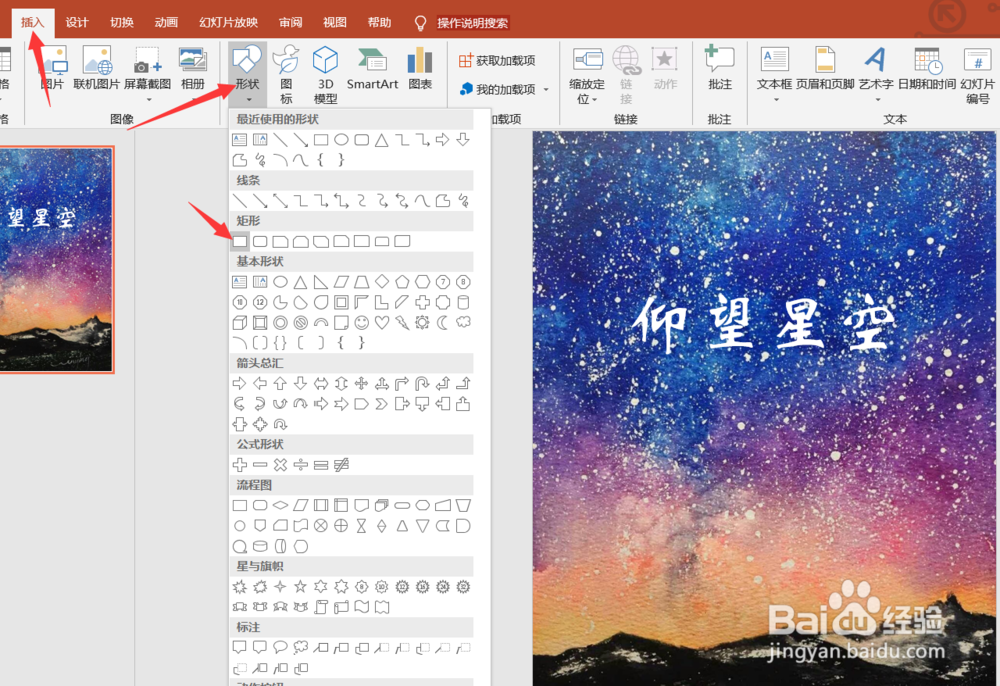
Task: Click the 图表 chart button
Action: pos(420,68)
